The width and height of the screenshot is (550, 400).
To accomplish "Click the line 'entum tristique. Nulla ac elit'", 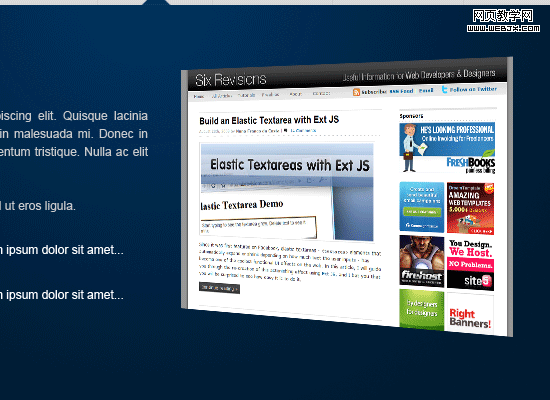I will (74, 152).
